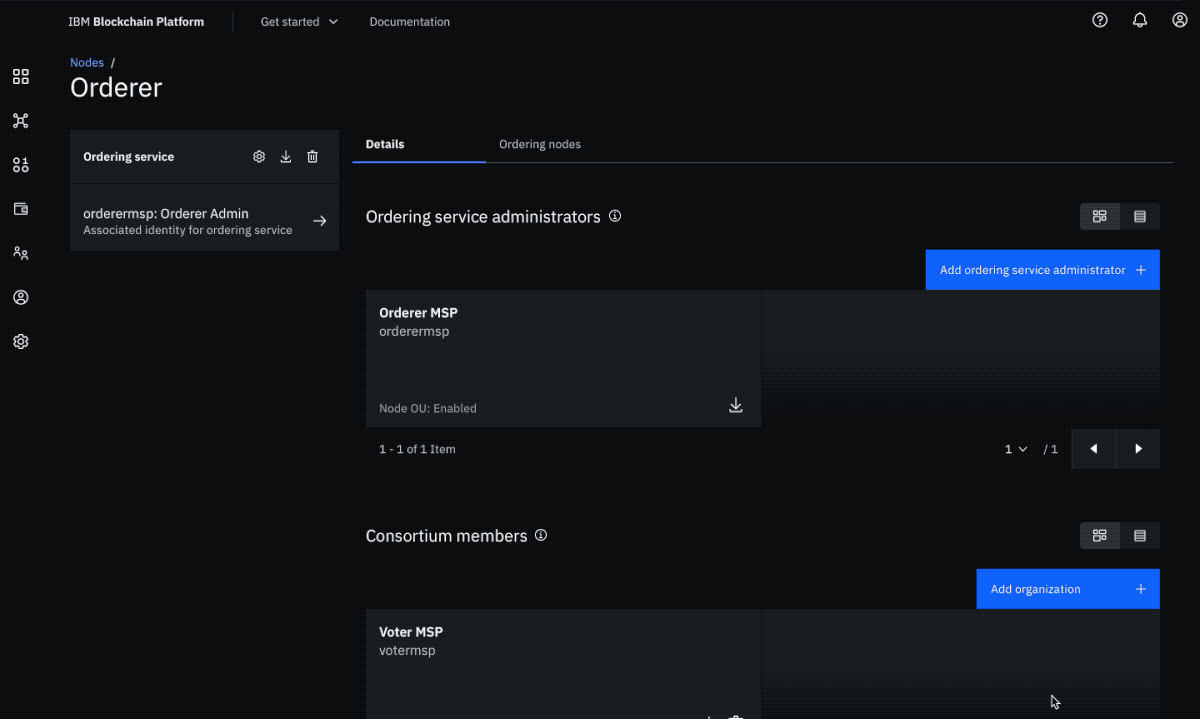Open Ordering service settings gear icon
Viewport: 1200px width, 719px height.
pos(259,157)
